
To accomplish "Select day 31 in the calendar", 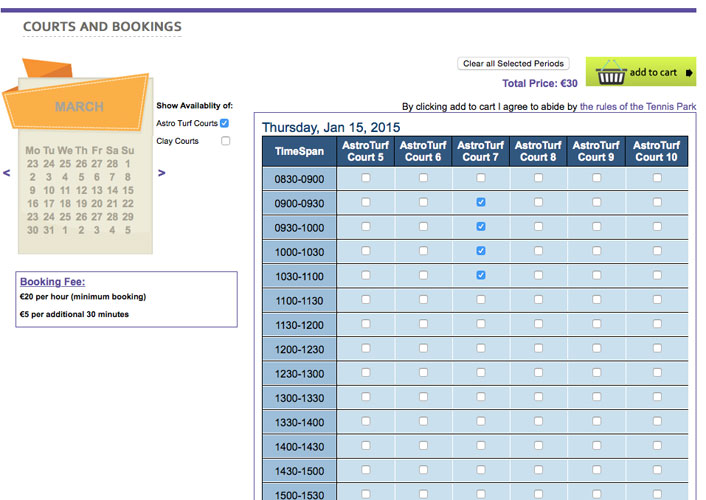I will (49, 230).
